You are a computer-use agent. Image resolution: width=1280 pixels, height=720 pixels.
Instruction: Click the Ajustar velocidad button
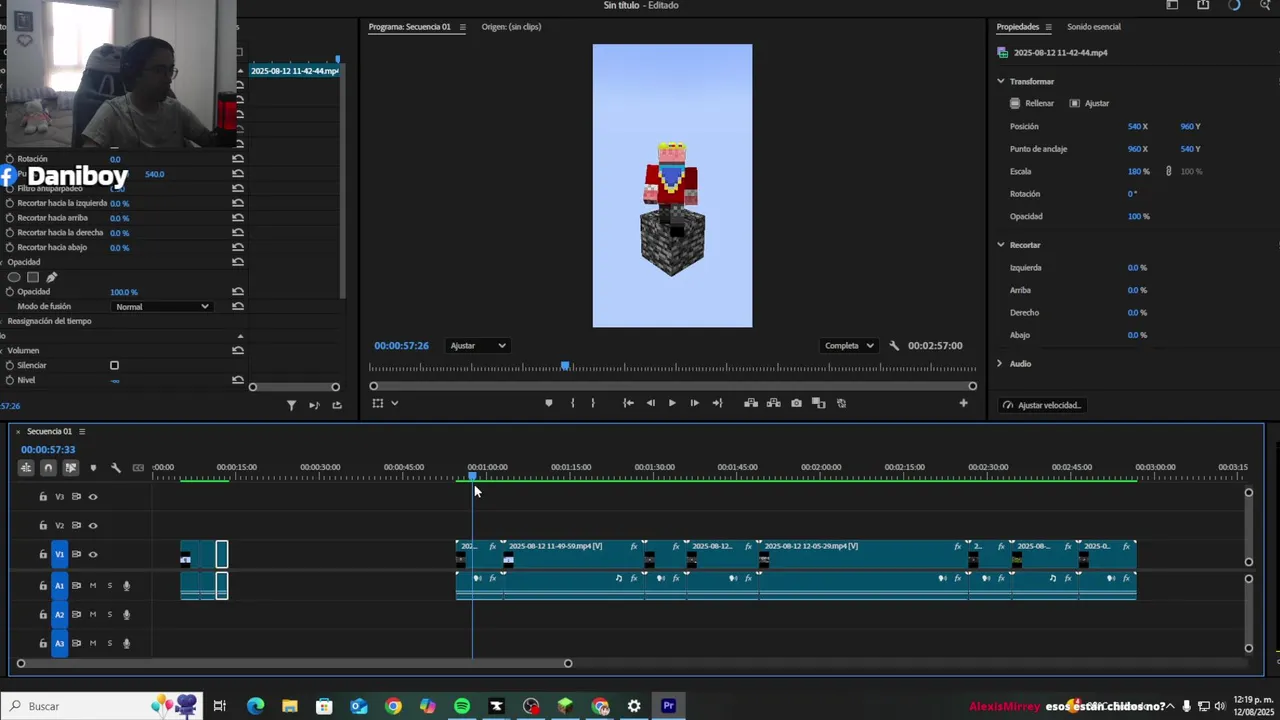(x=1042, y=405)
